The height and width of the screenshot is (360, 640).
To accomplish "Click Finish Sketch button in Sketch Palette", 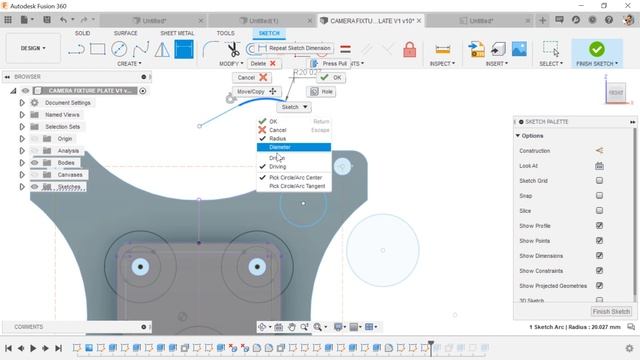I will click(611, 311).
